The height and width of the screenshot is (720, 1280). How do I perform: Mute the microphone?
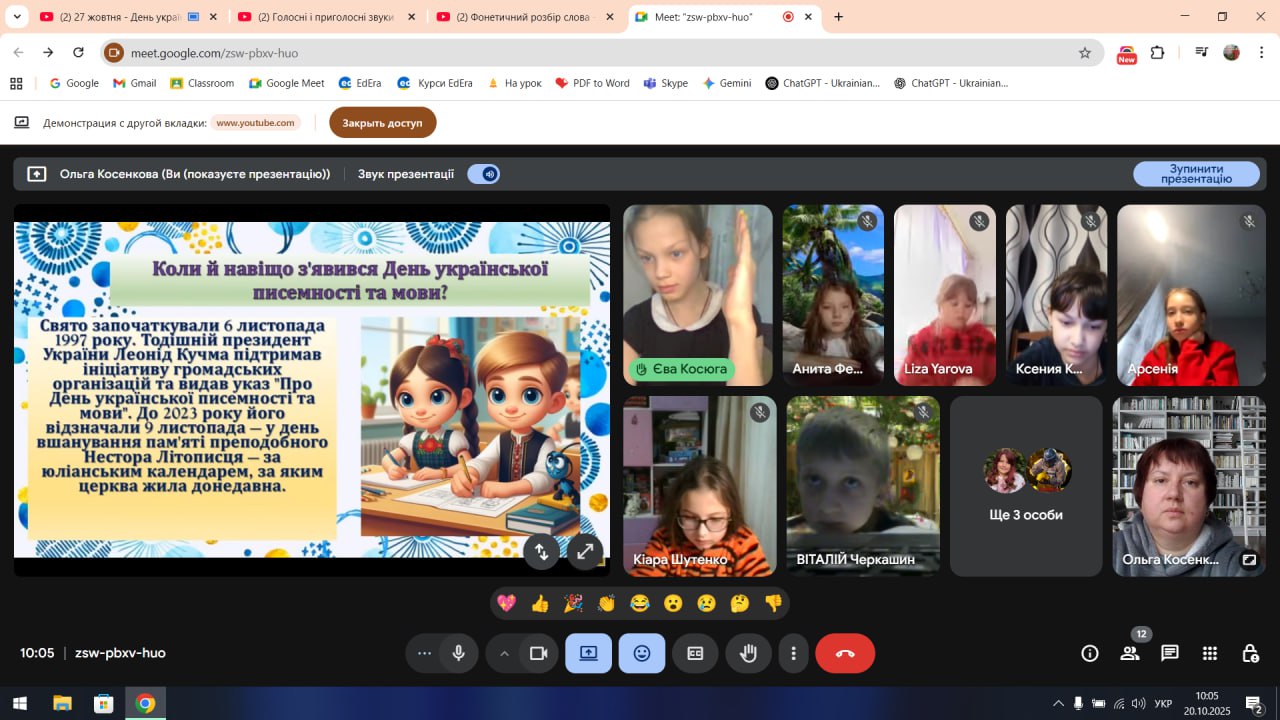coord(458,653)
